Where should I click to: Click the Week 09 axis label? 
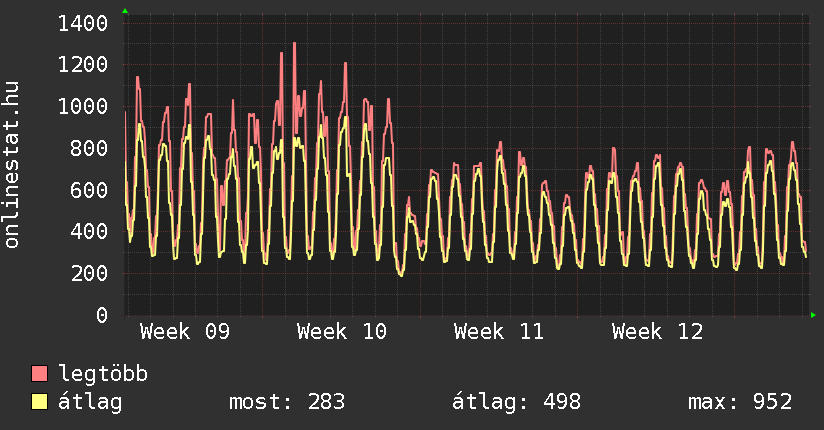pos(184,332)
